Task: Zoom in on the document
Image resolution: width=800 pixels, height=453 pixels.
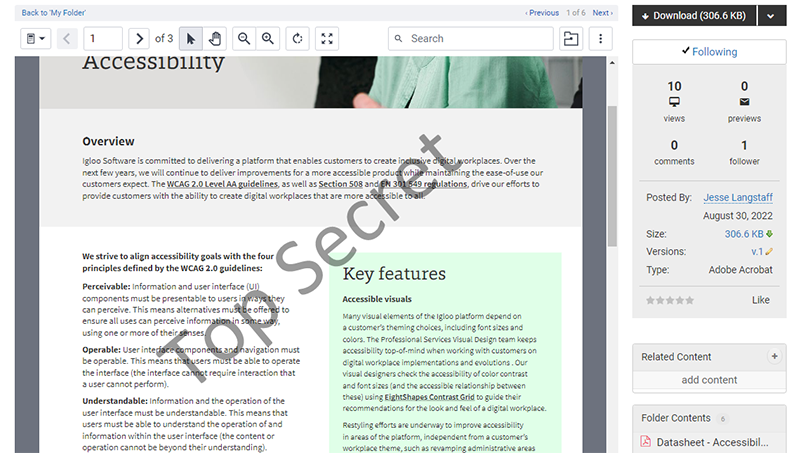Action: point(268,39)
